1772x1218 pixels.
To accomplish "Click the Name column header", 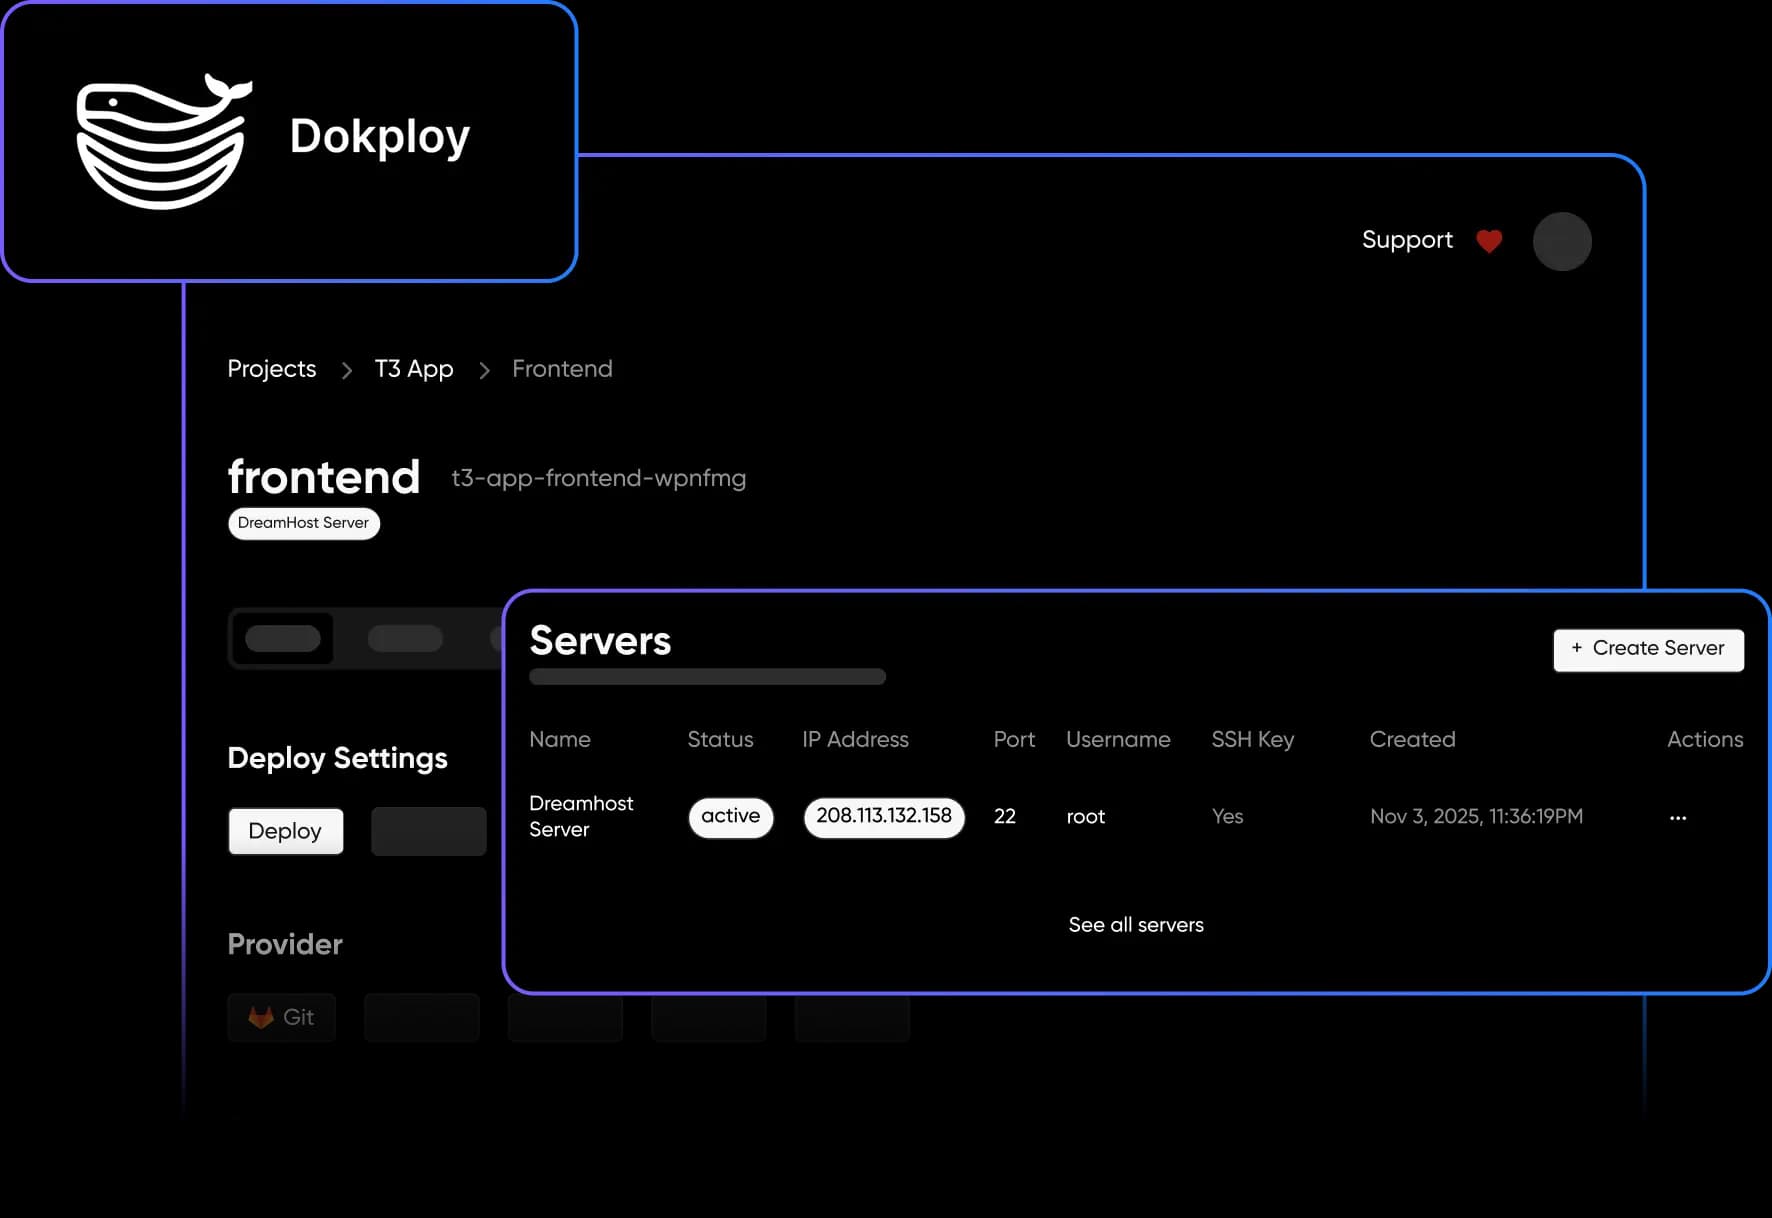I will [560, 739].
